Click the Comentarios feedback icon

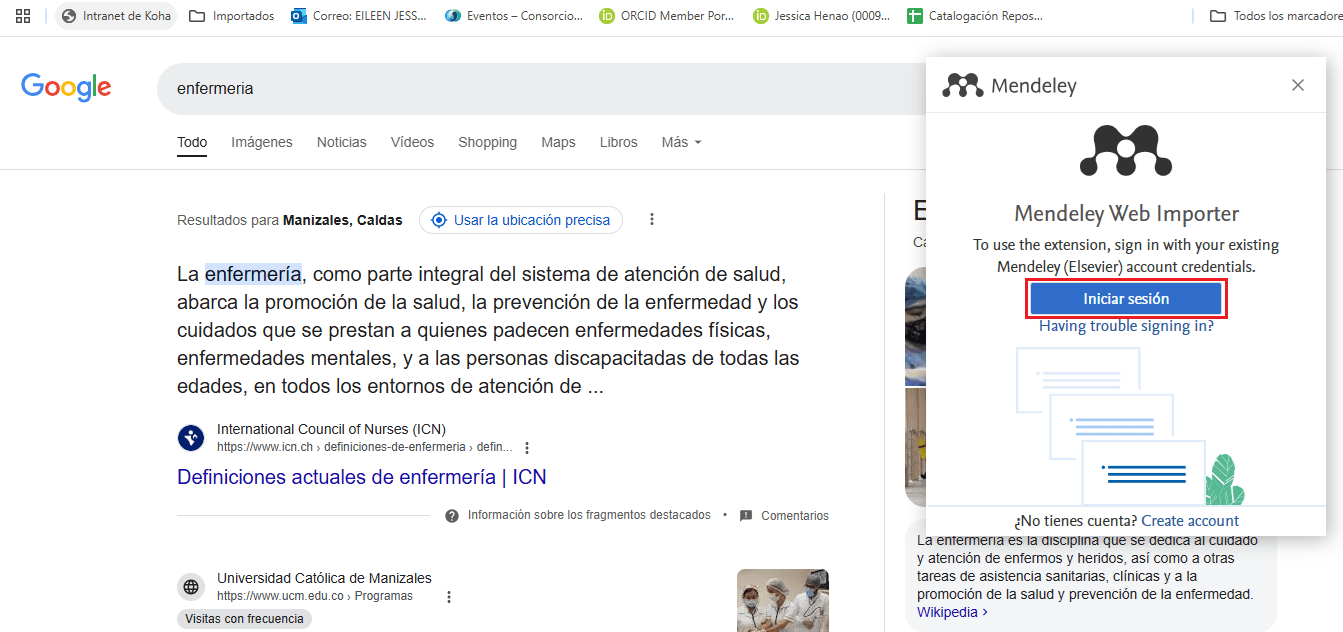tap(746, 516)
